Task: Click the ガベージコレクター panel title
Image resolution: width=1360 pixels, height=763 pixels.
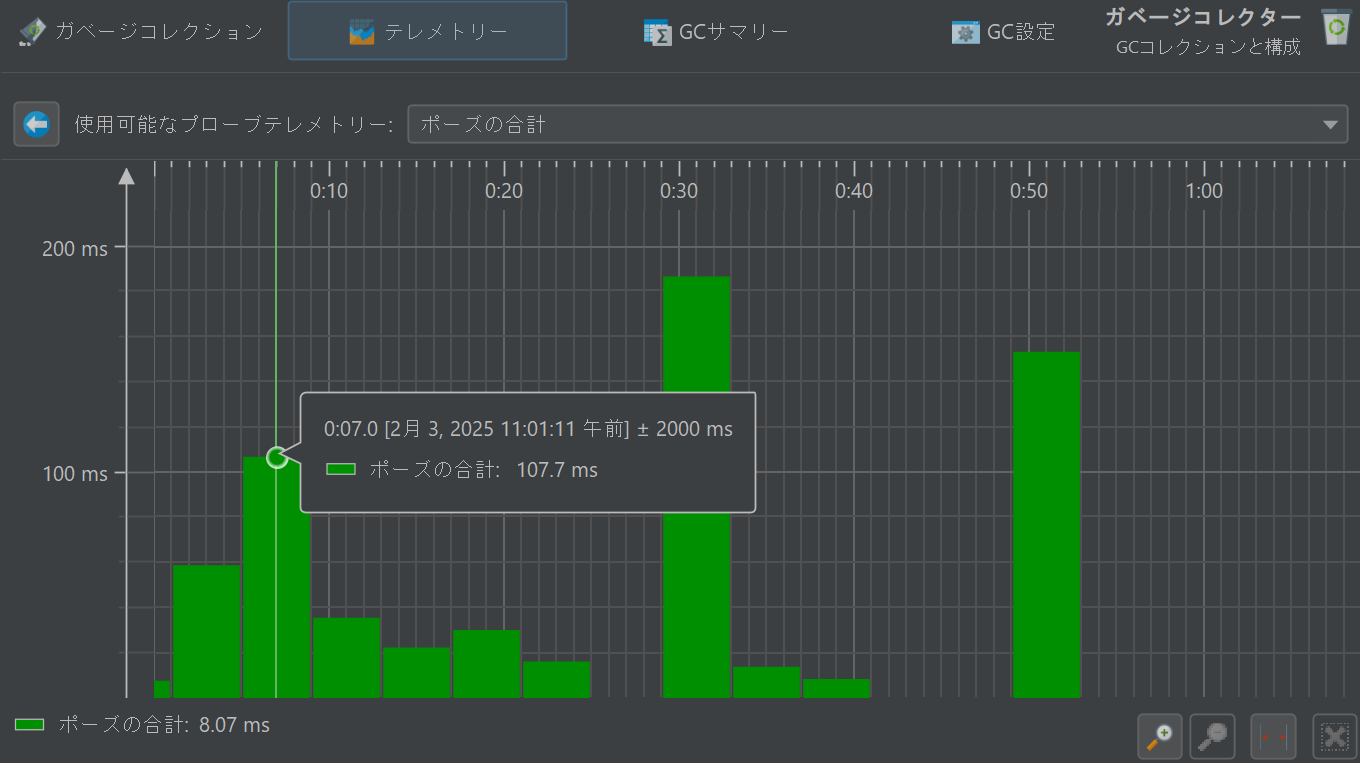Action: click(1203, 17)
